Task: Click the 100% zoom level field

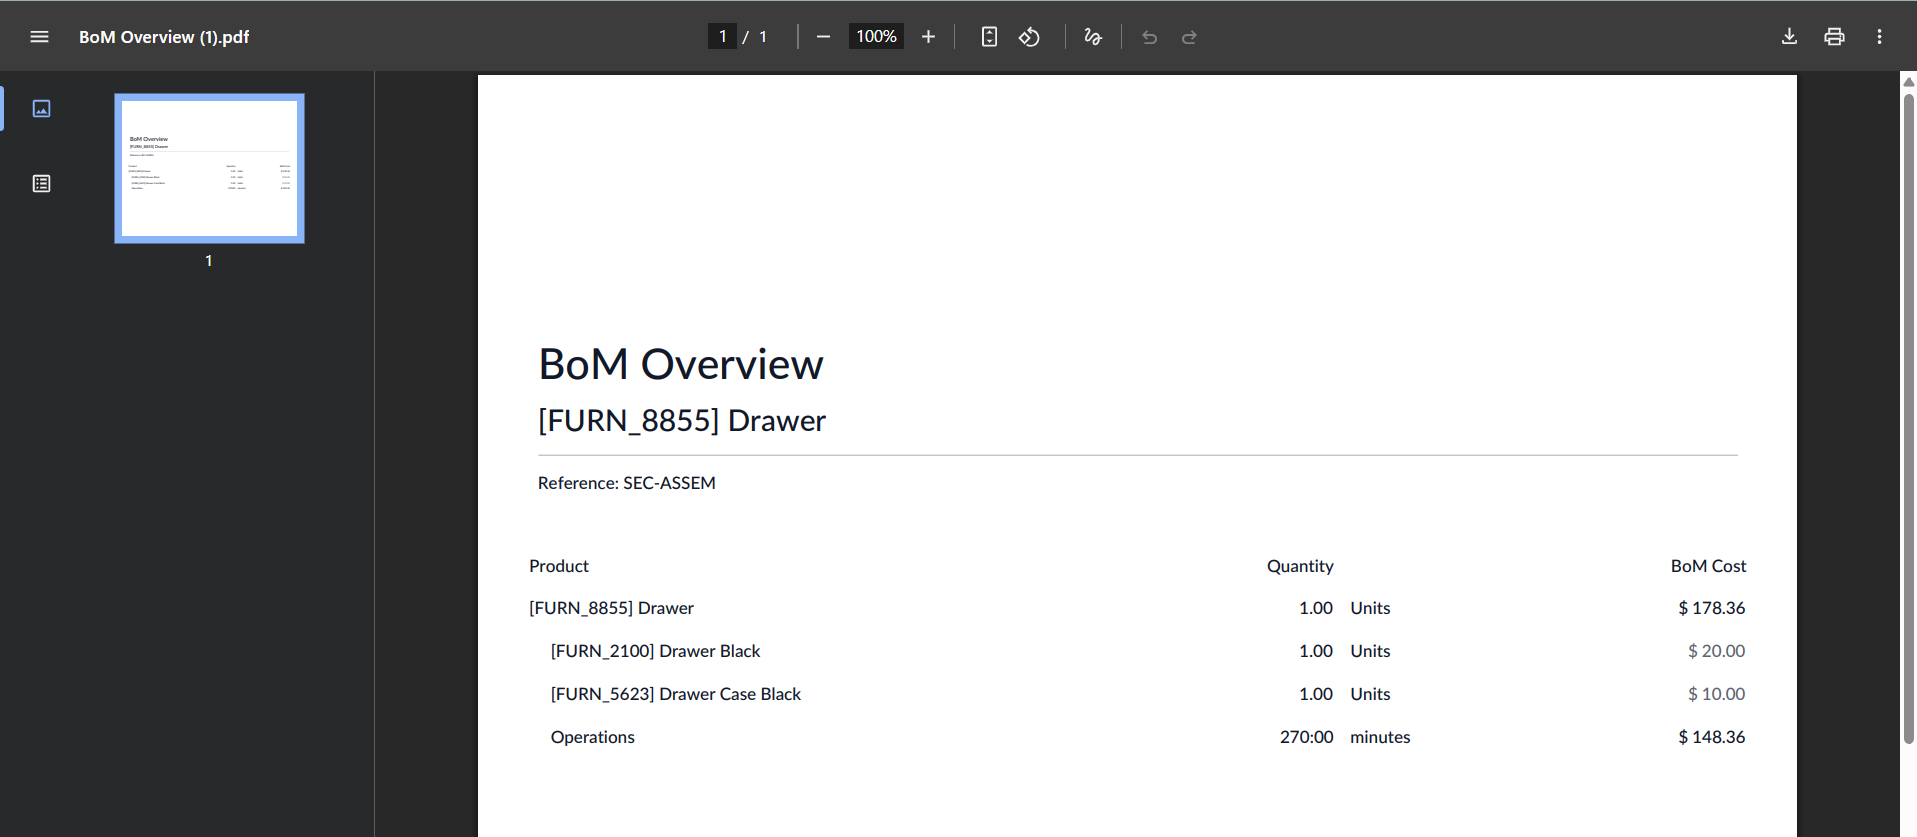Action: tap(876, 37)
